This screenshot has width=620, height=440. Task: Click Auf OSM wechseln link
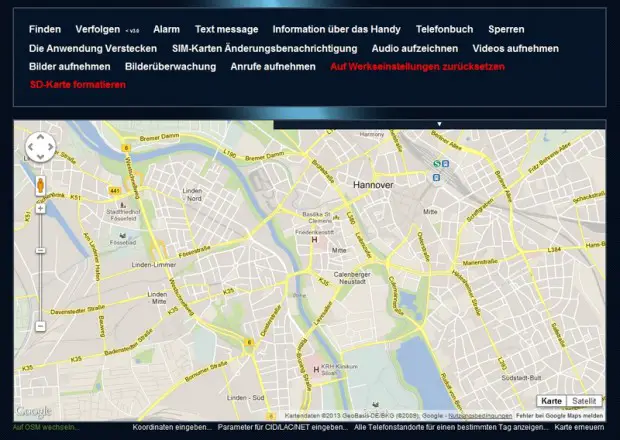(x=46, y=427)
